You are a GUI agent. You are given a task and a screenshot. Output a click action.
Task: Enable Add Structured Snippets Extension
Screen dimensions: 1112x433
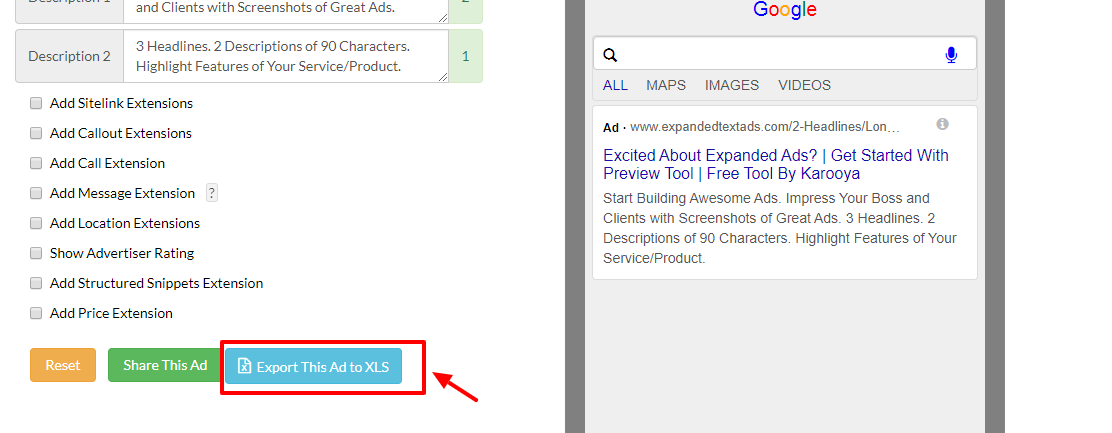[36, 283]
